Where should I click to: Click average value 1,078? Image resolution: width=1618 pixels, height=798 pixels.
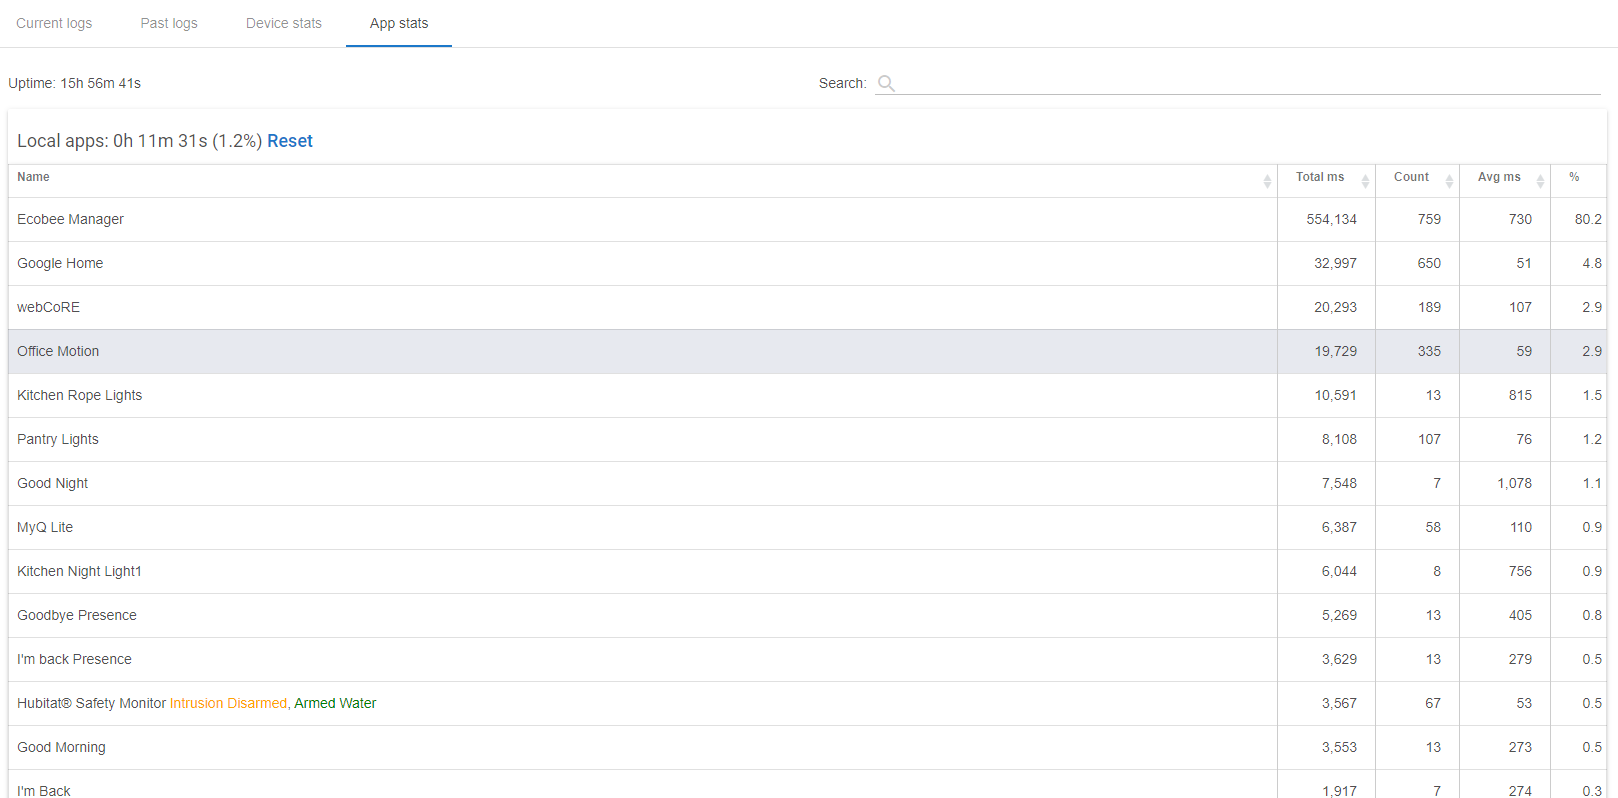point(1514,483)
